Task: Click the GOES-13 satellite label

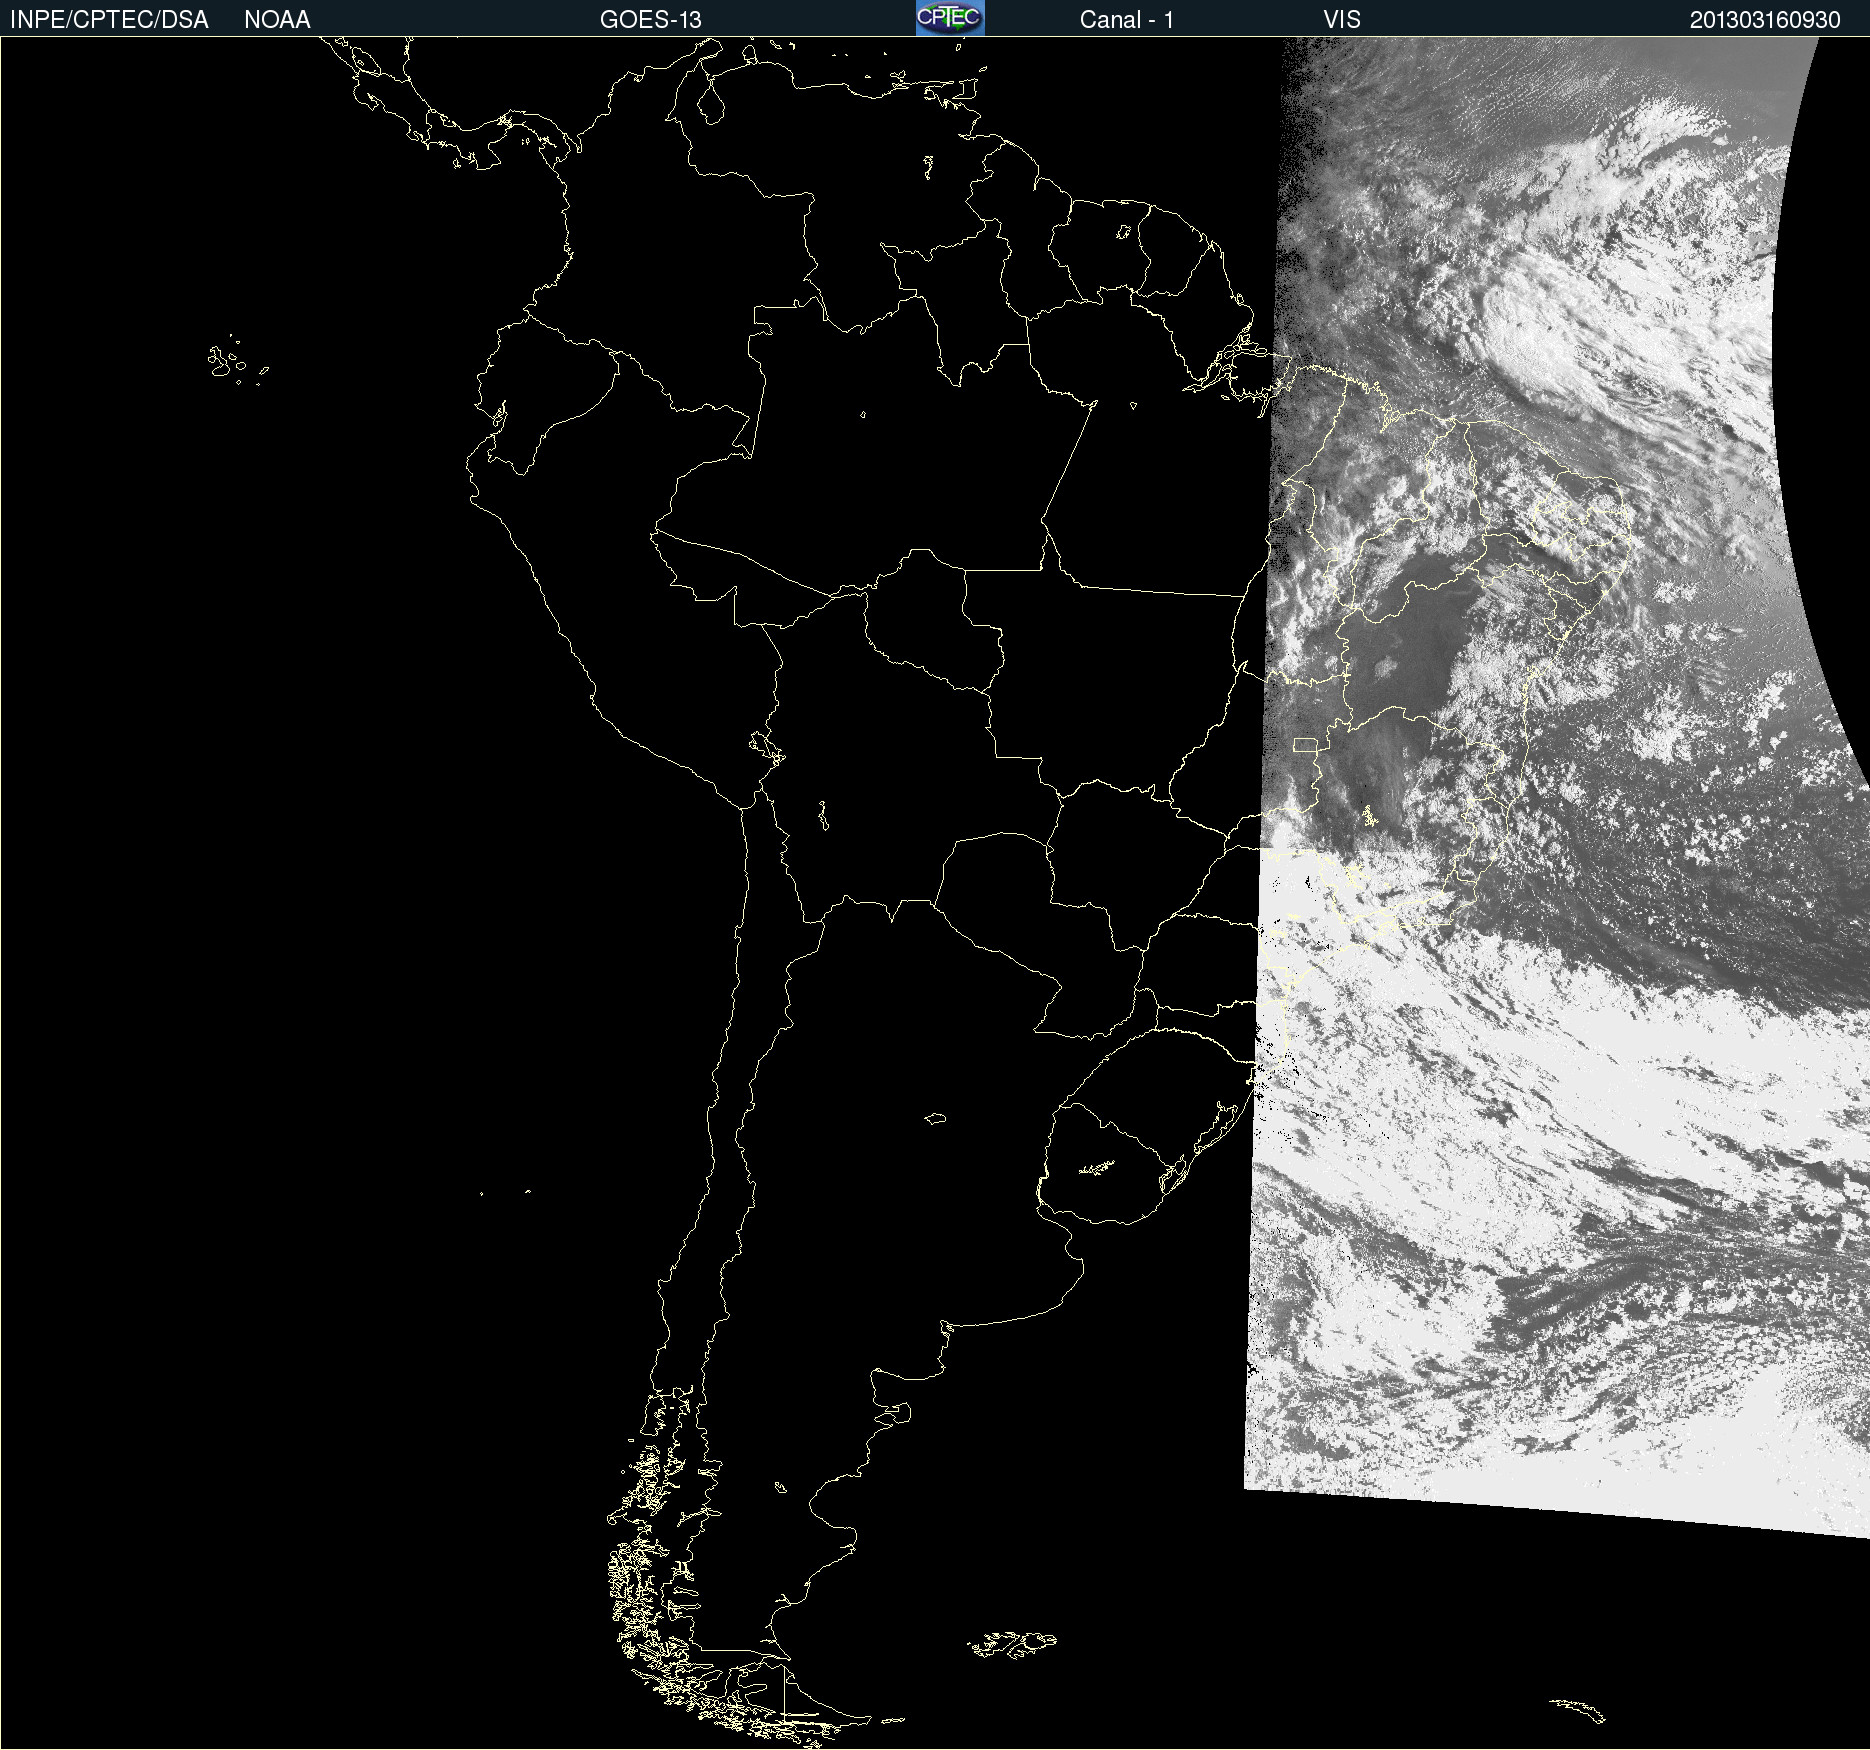Action: 650,20
